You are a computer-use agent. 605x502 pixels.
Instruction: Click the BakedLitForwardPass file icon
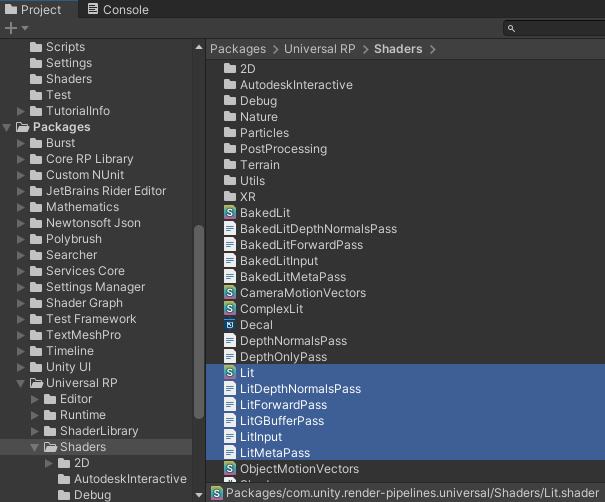click(230, 245)
